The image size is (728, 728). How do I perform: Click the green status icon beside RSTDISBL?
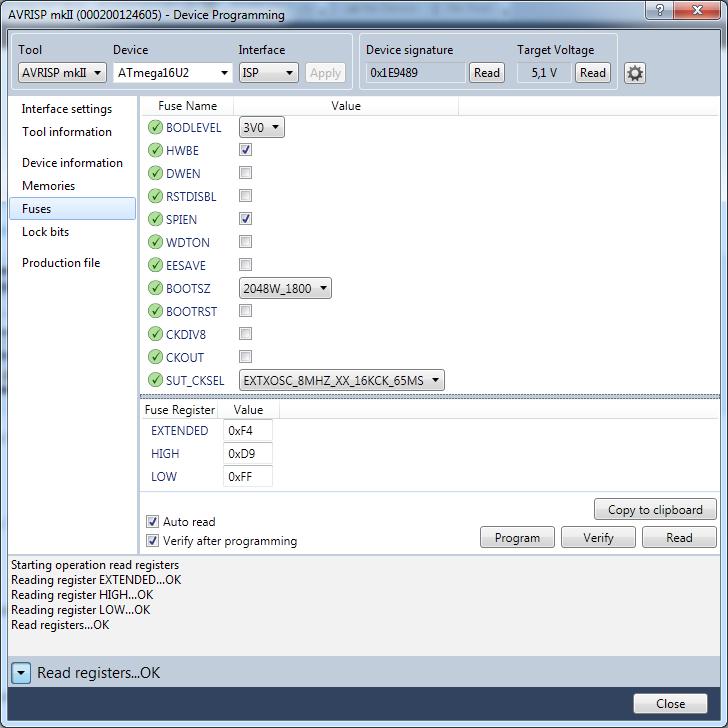pyautogui.click(x=155, y=196)
